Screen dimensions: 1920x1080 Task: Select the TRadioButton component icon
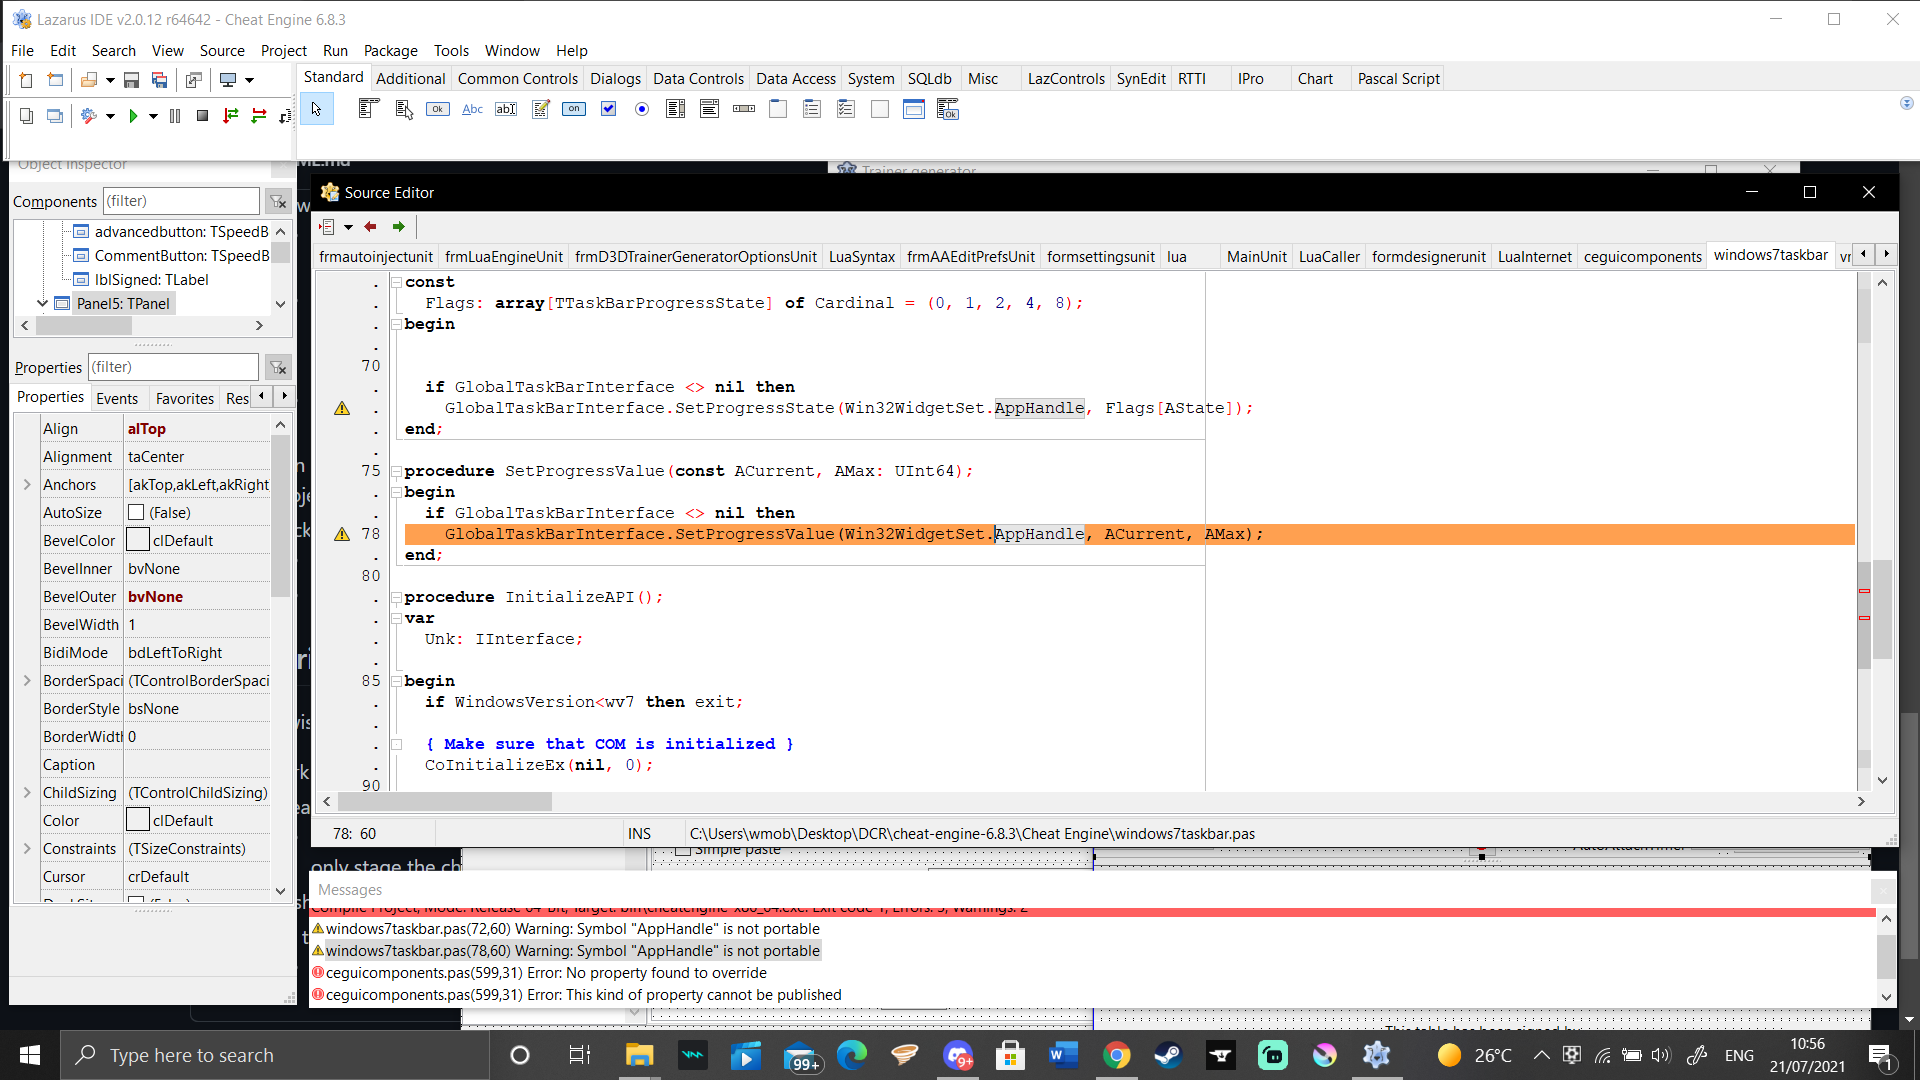[642, 109]
